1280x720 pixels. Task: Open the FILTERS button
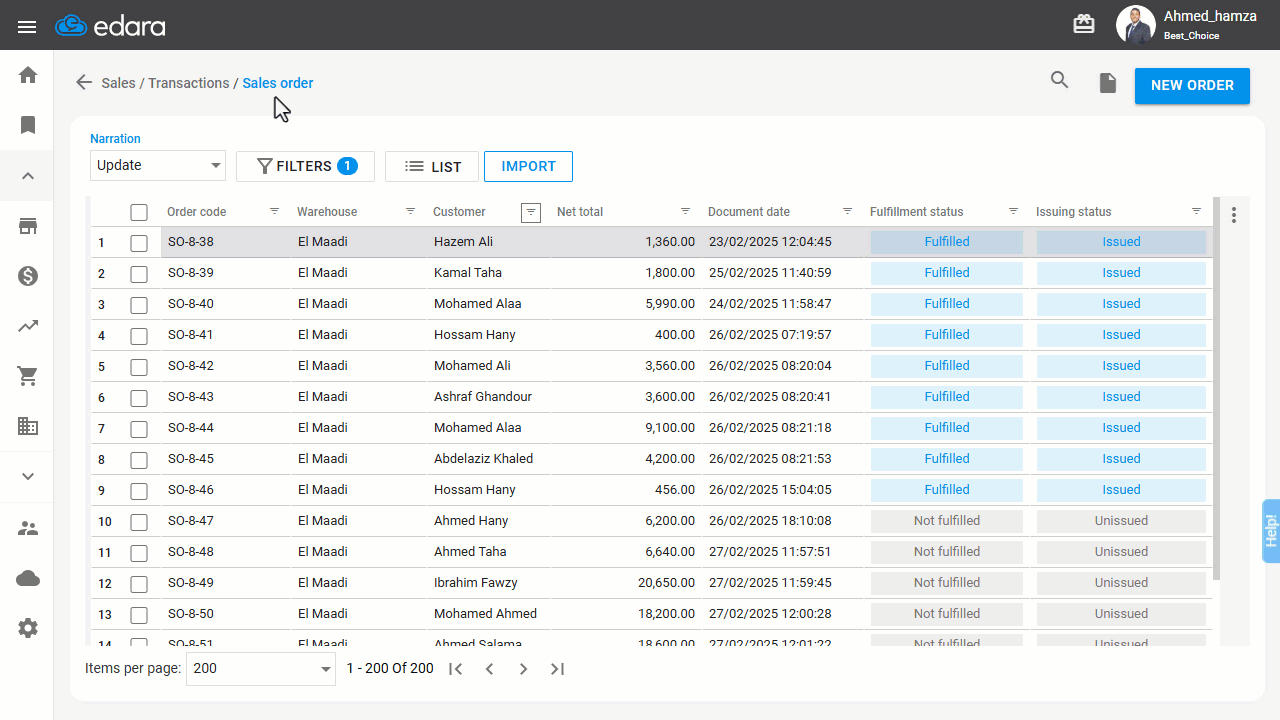pos(305,167)
